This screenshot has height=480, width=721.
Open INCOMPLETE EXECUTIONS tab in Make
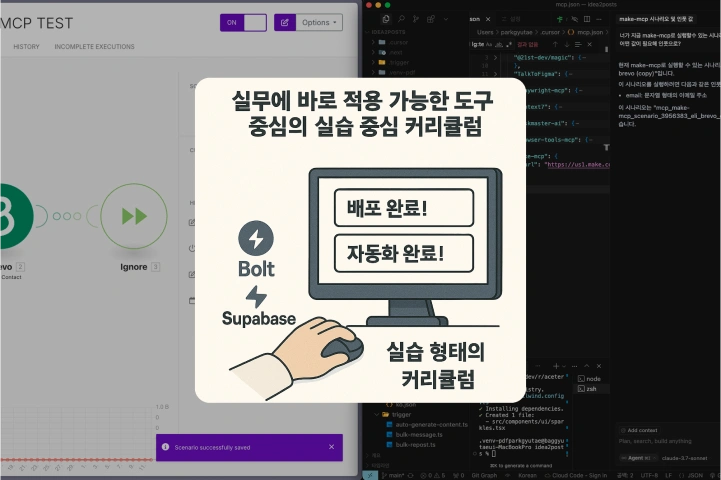click(x=94, y=47)
